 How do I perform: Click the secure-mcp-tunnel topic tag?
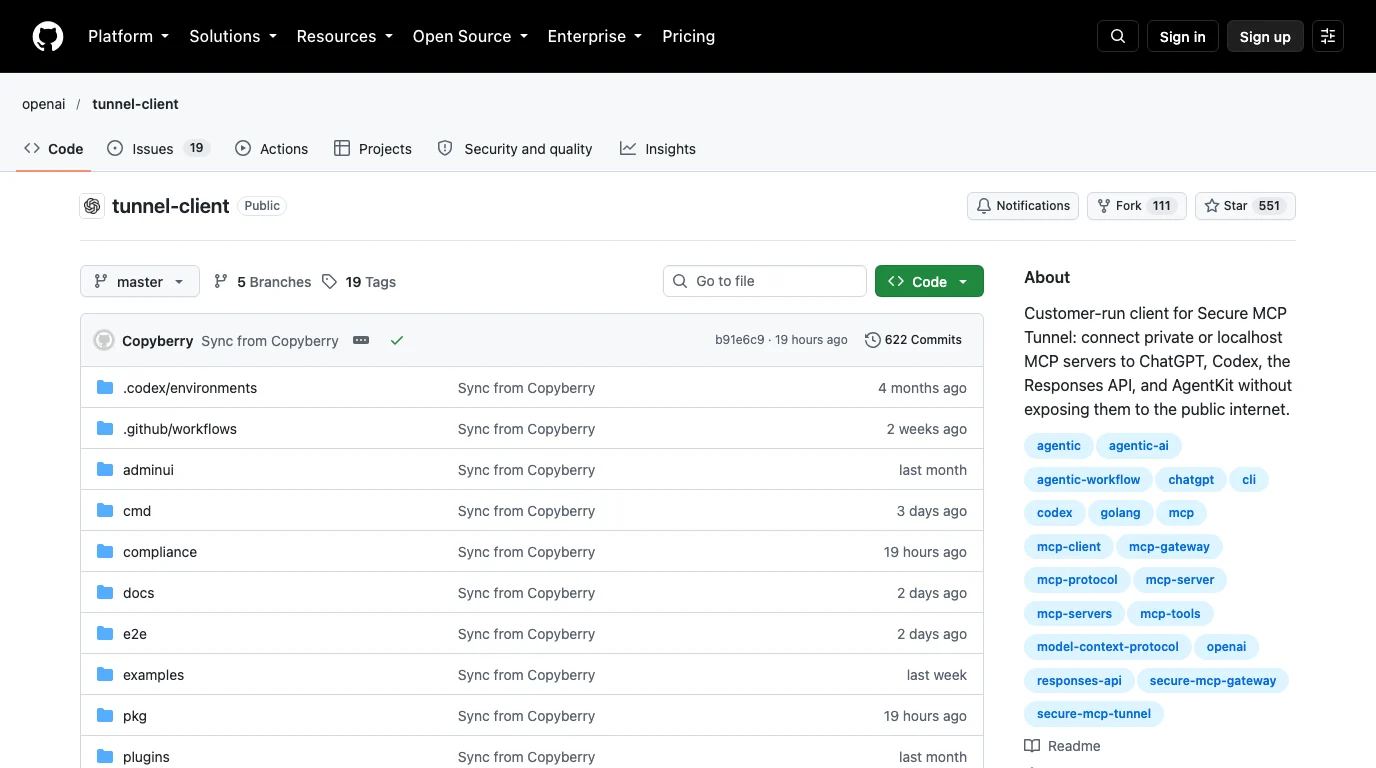(1094, 714)
